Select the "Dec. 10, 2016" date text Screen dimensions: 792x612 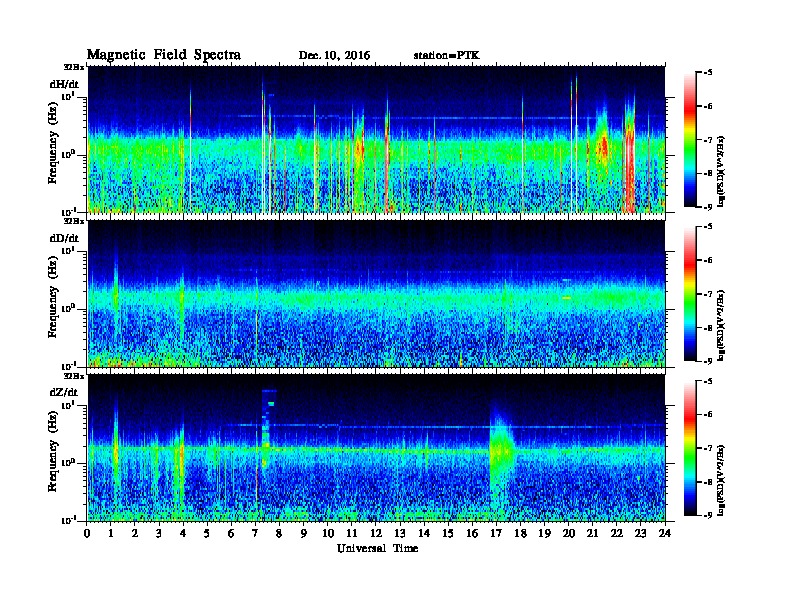tap(334, 56)
